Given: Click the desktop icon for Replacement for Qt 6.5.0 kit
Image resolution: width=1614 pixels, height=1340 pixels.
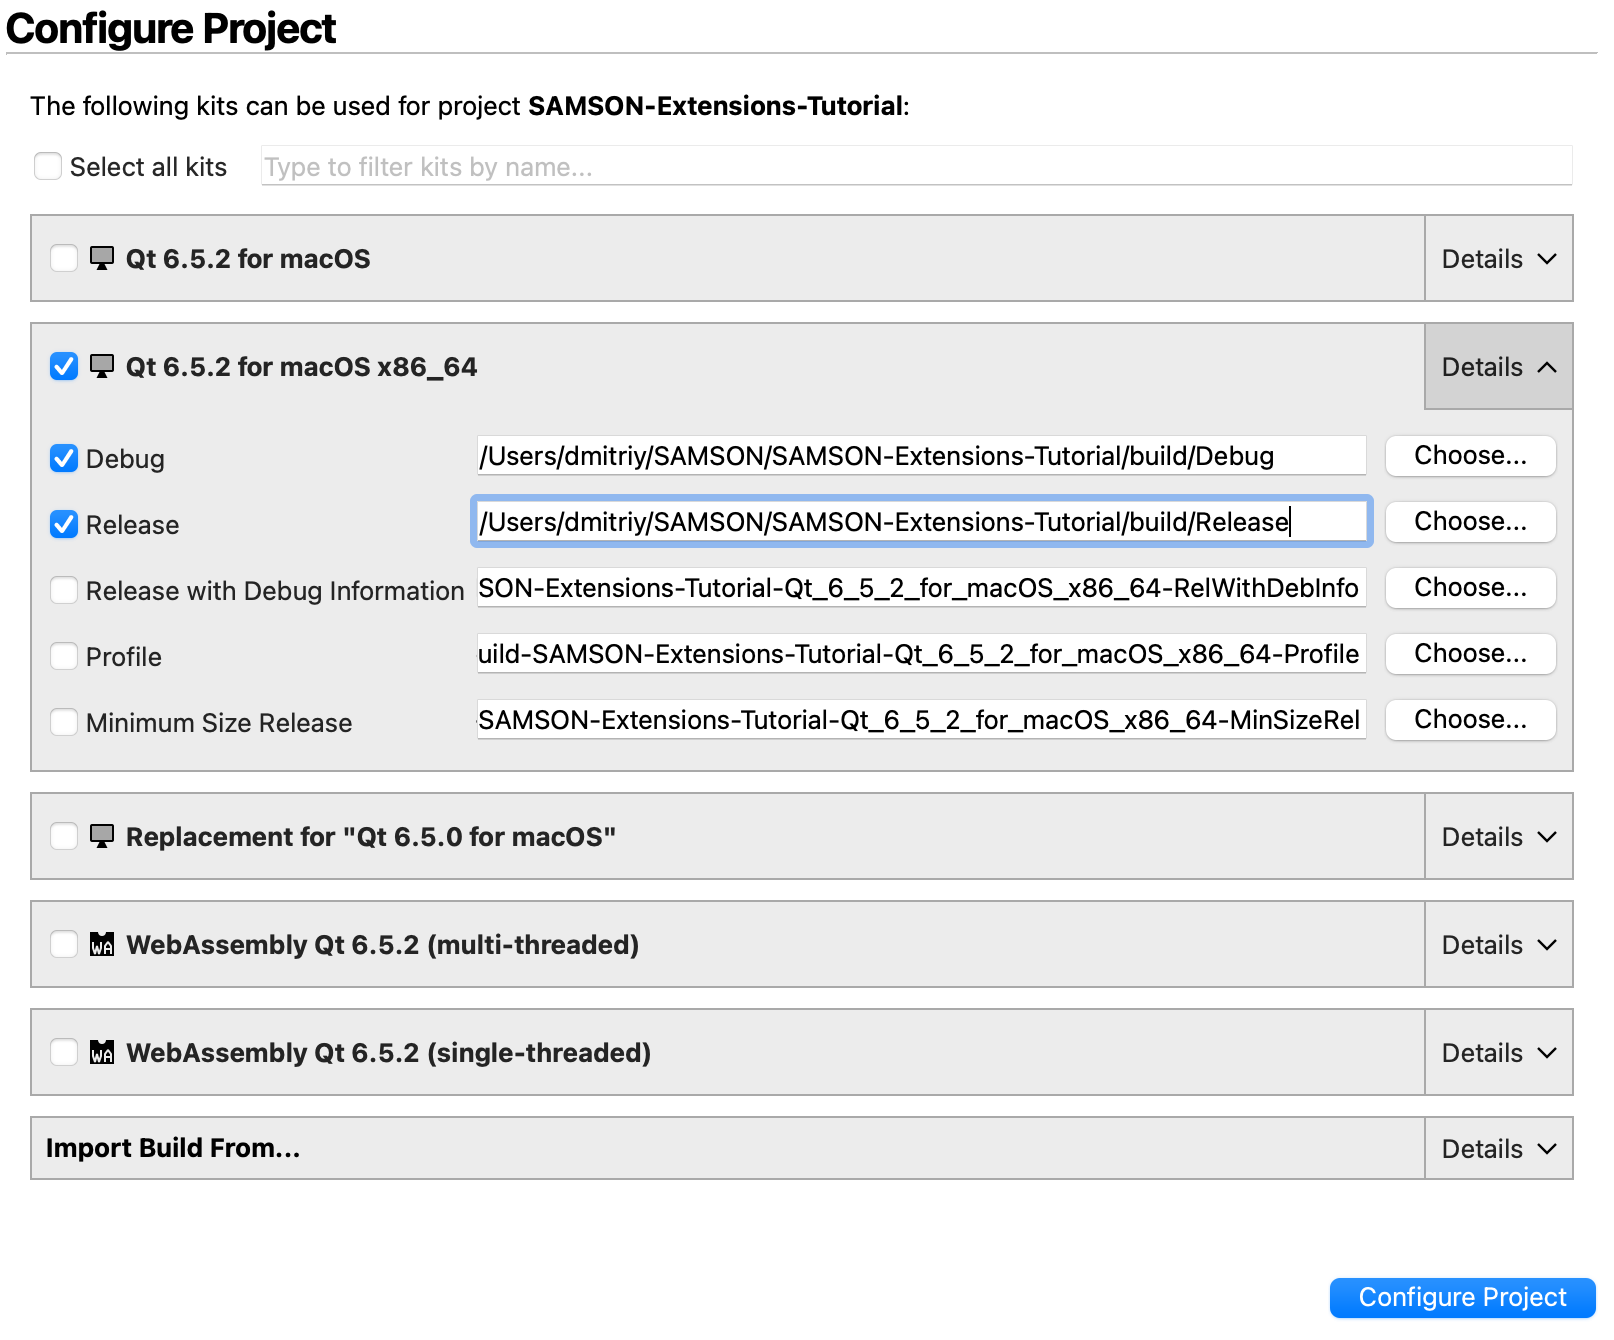Looking at the screenshot, I should click(101, 836).
